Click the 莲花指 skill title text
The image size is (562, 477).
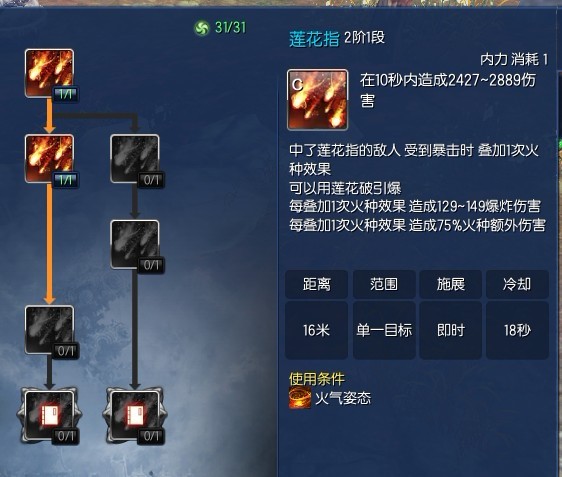[314, 39]
